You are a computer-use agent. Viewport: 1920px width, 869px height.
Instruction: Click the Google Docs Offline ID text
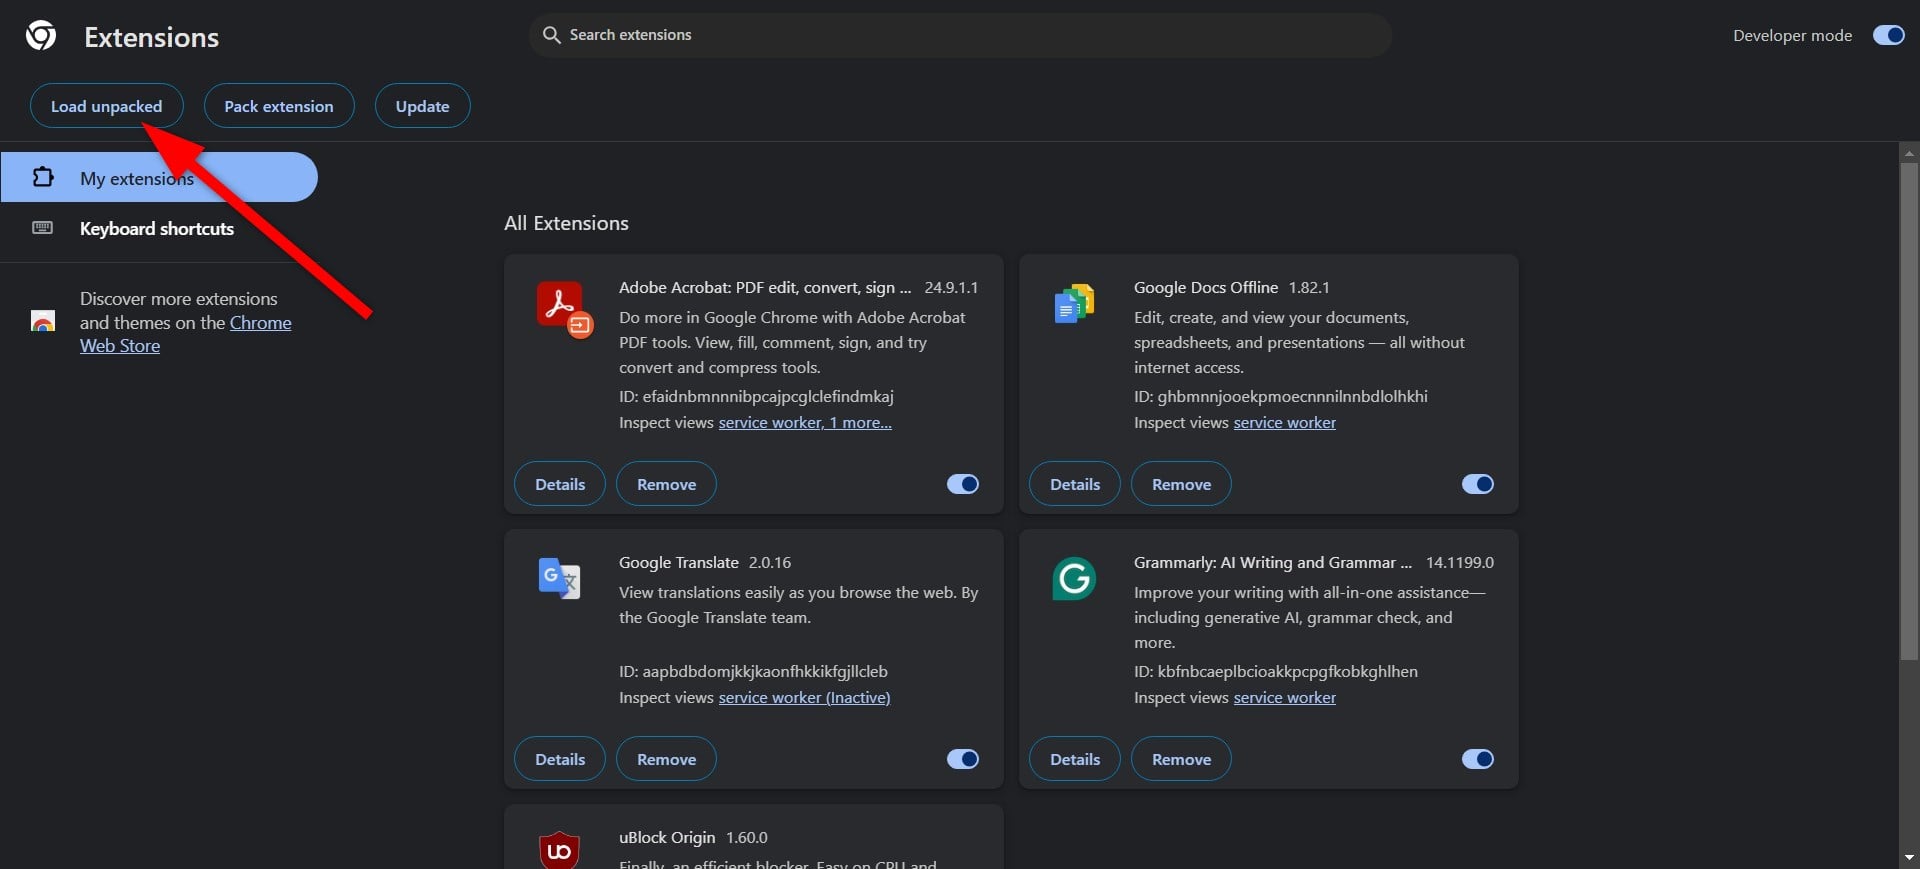click(1280, 397)
